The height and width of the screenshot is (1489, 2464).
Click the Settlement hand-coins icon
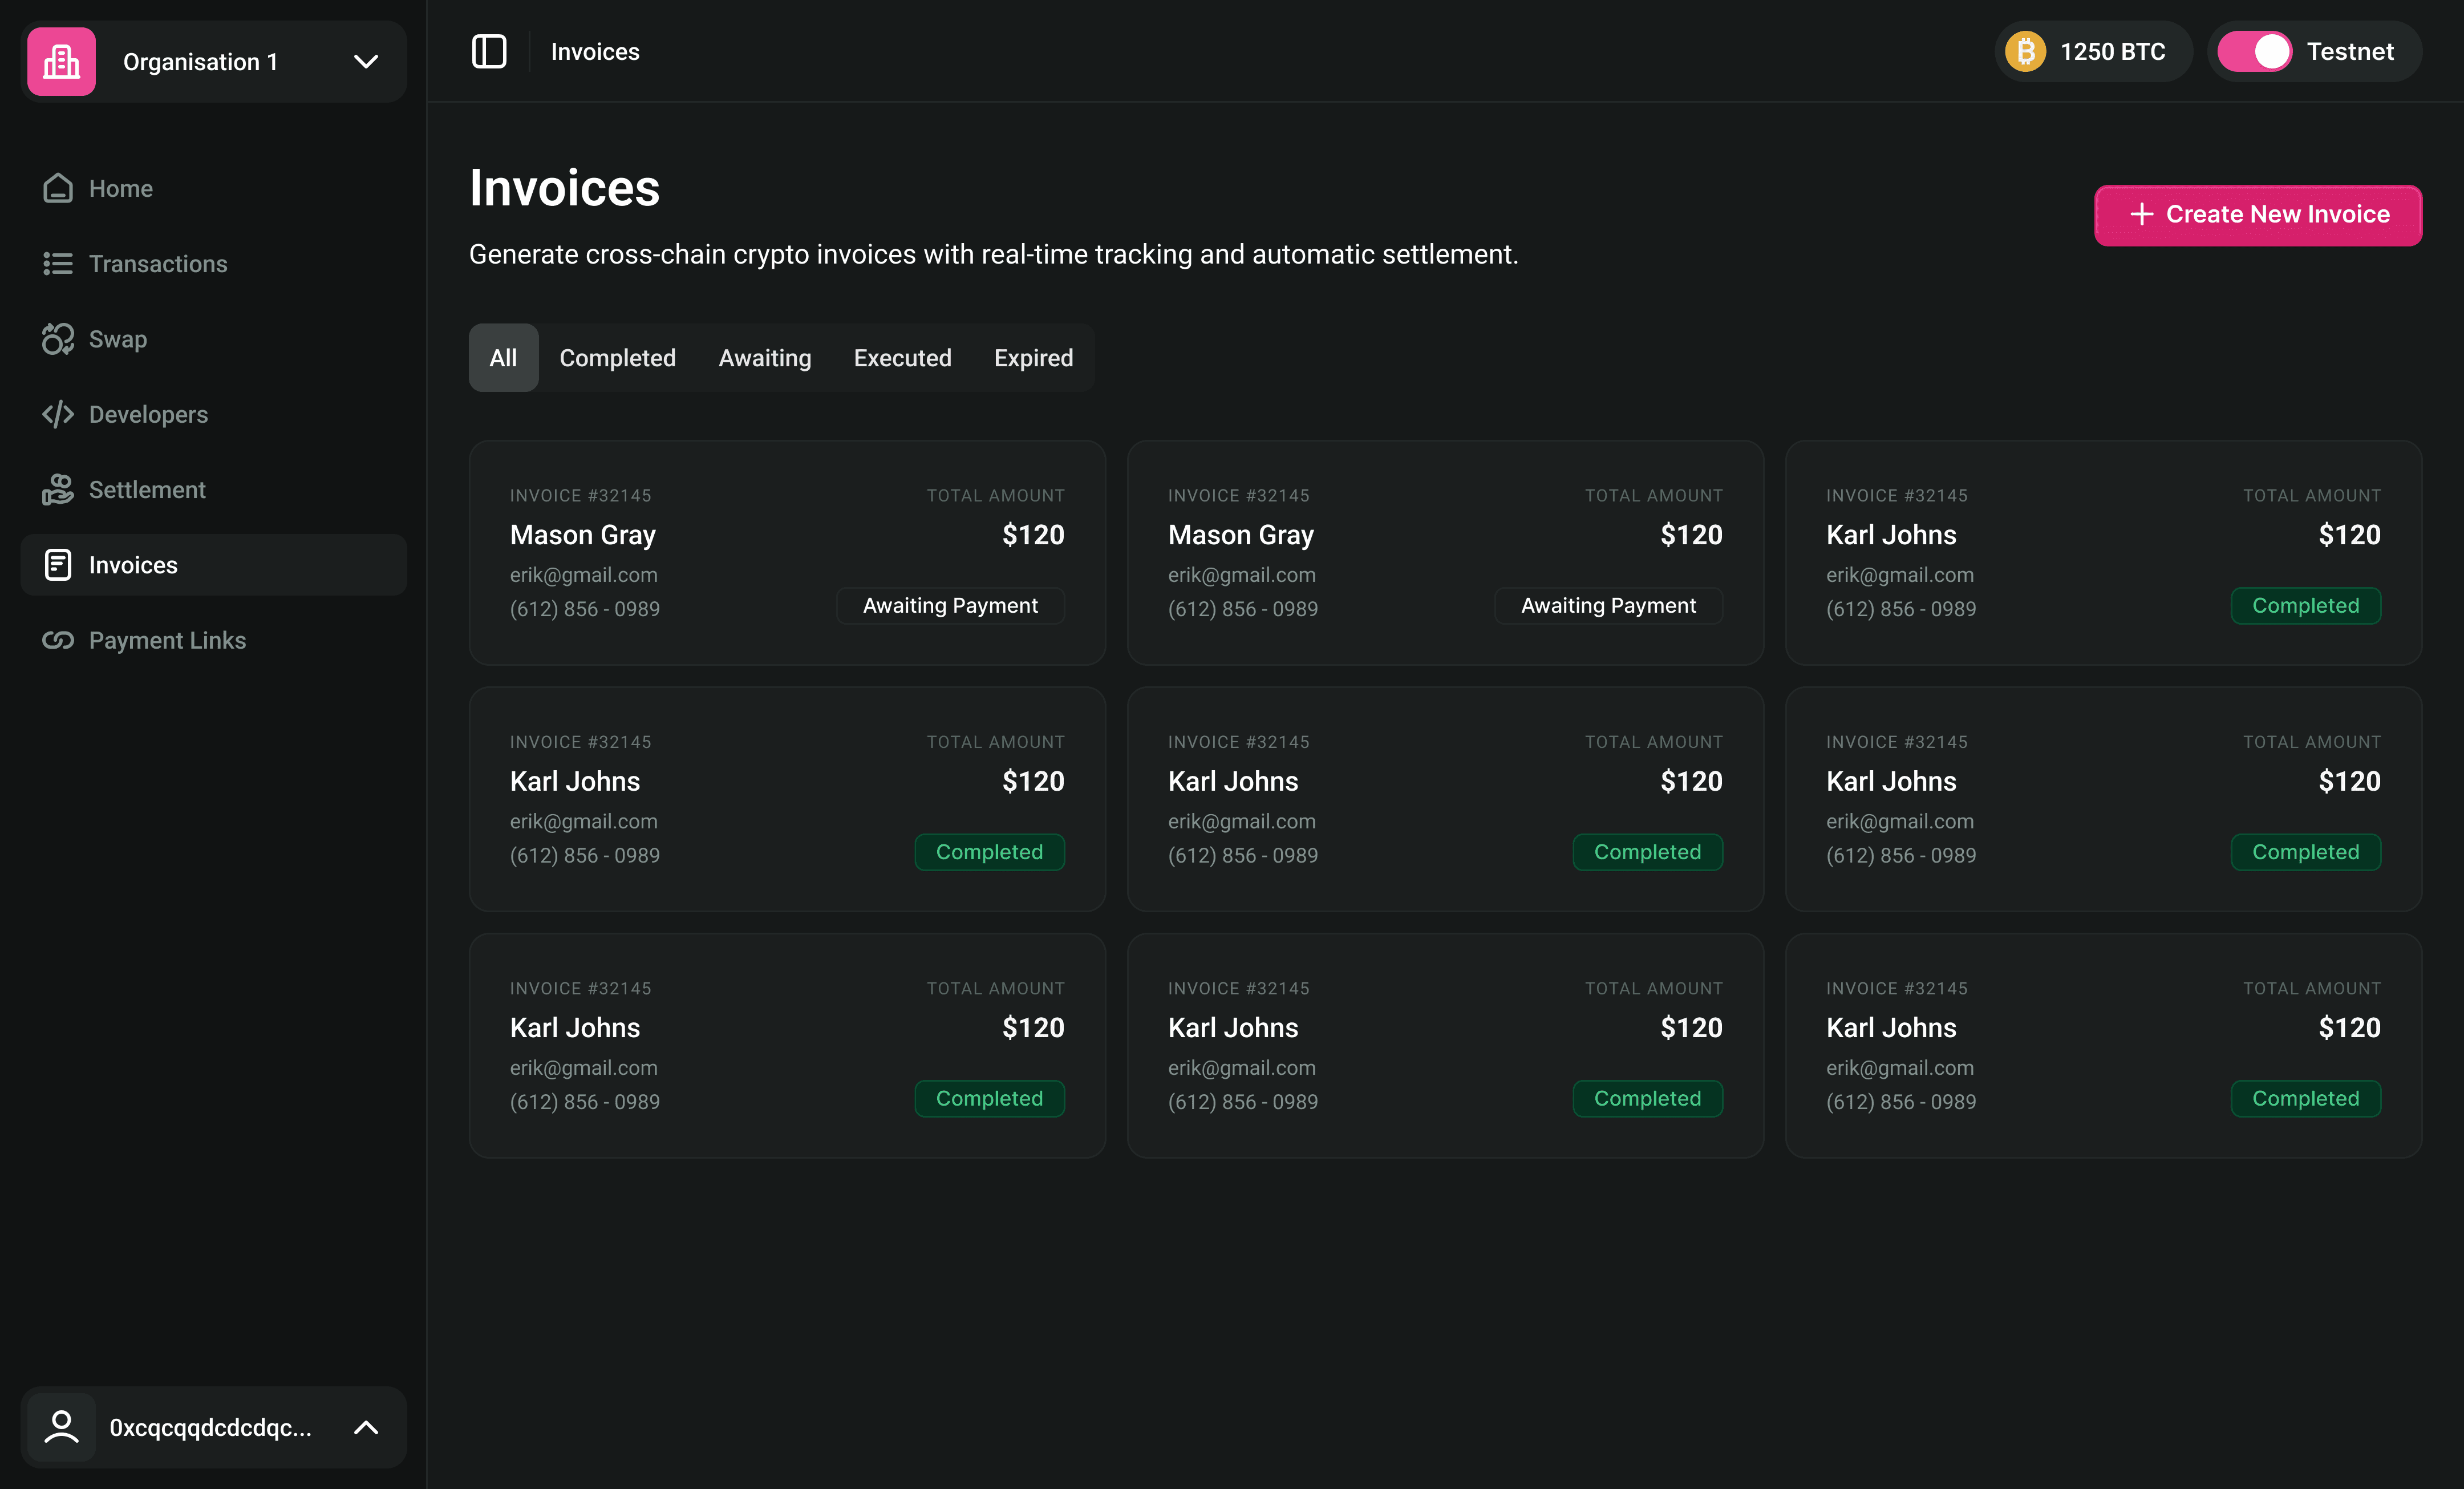(58, 490)
